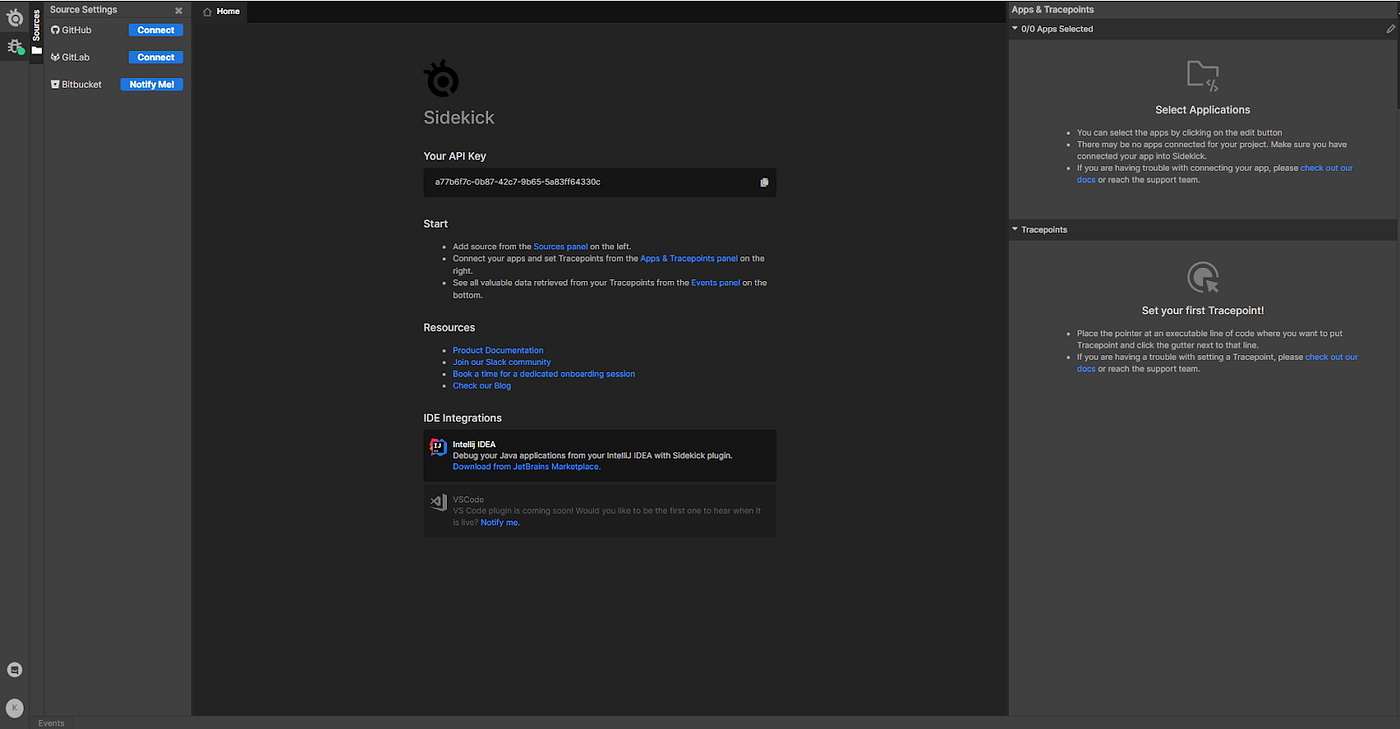Open the Events panel link
The image size is (1400, 729).
716,282
